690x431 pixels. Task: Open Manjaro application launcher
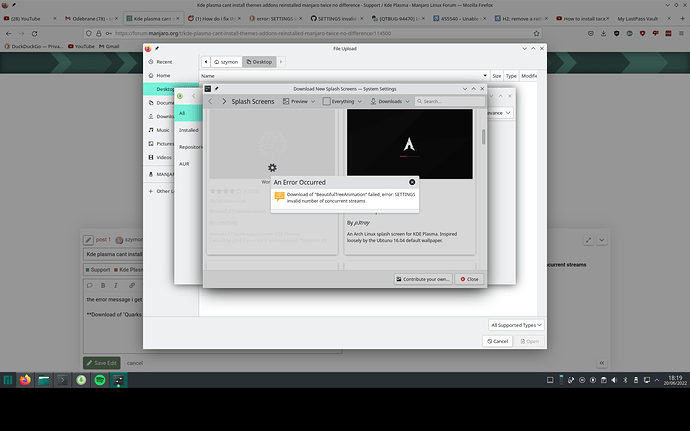[8, 380]
